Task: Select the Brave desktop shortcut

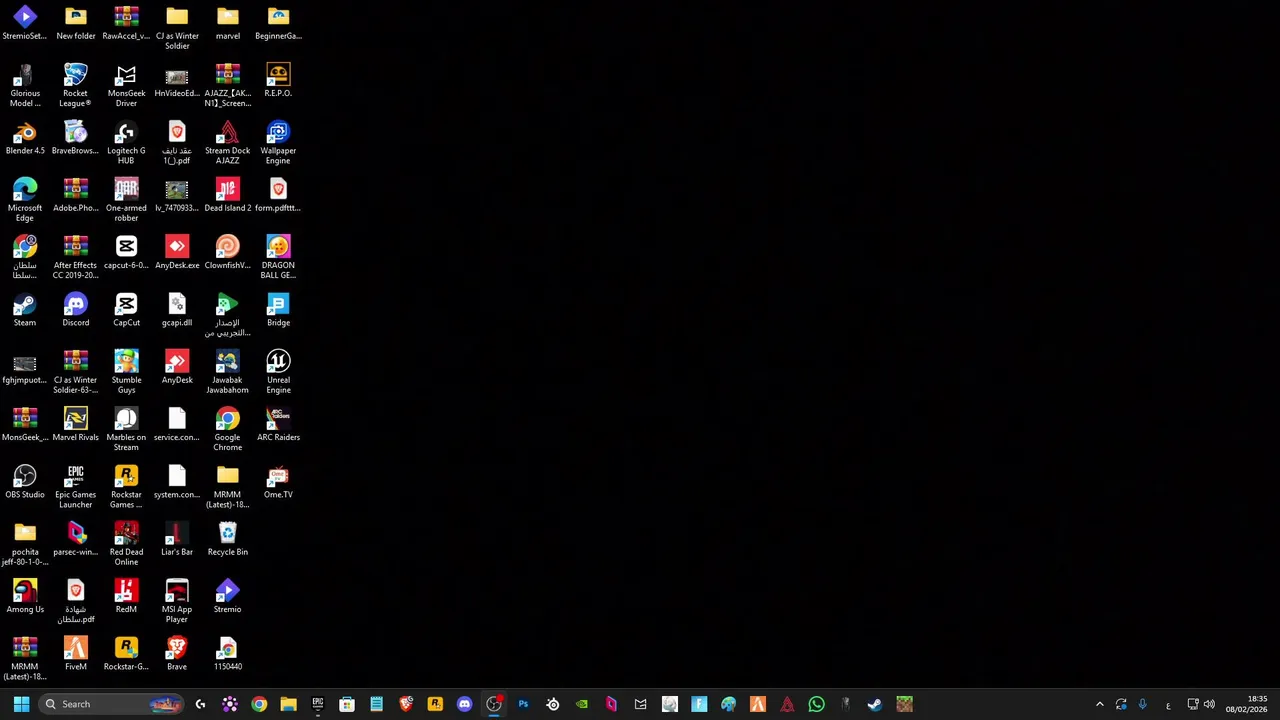Action: click(177, 654)
